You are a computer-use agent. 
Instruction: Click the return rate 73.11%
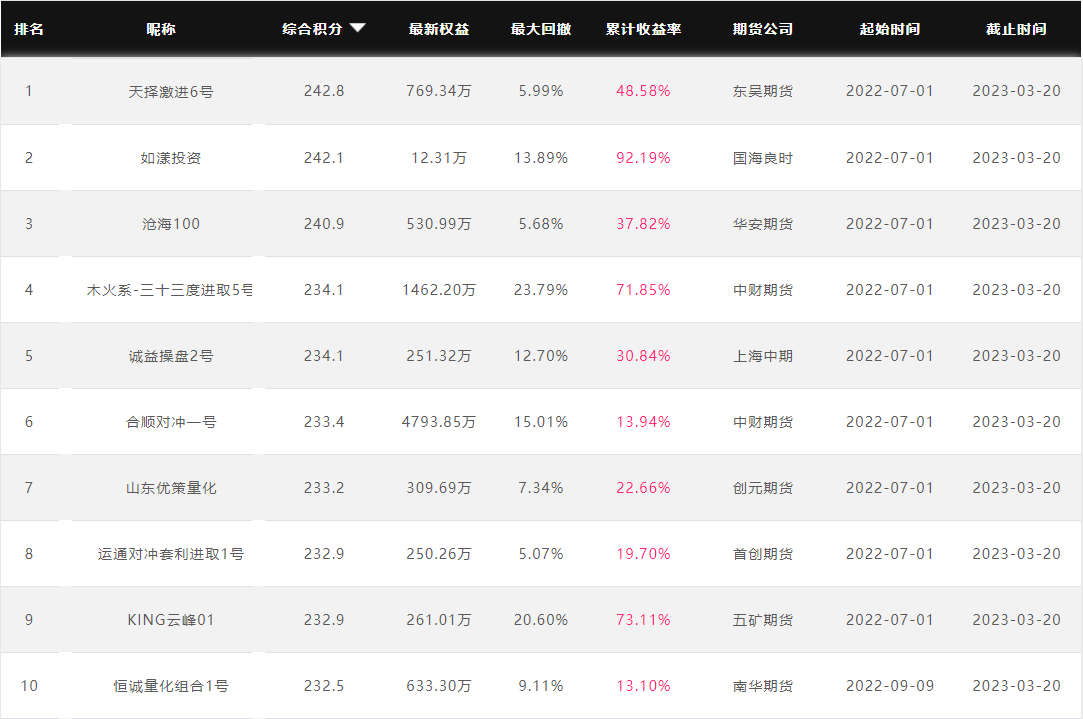643,620
